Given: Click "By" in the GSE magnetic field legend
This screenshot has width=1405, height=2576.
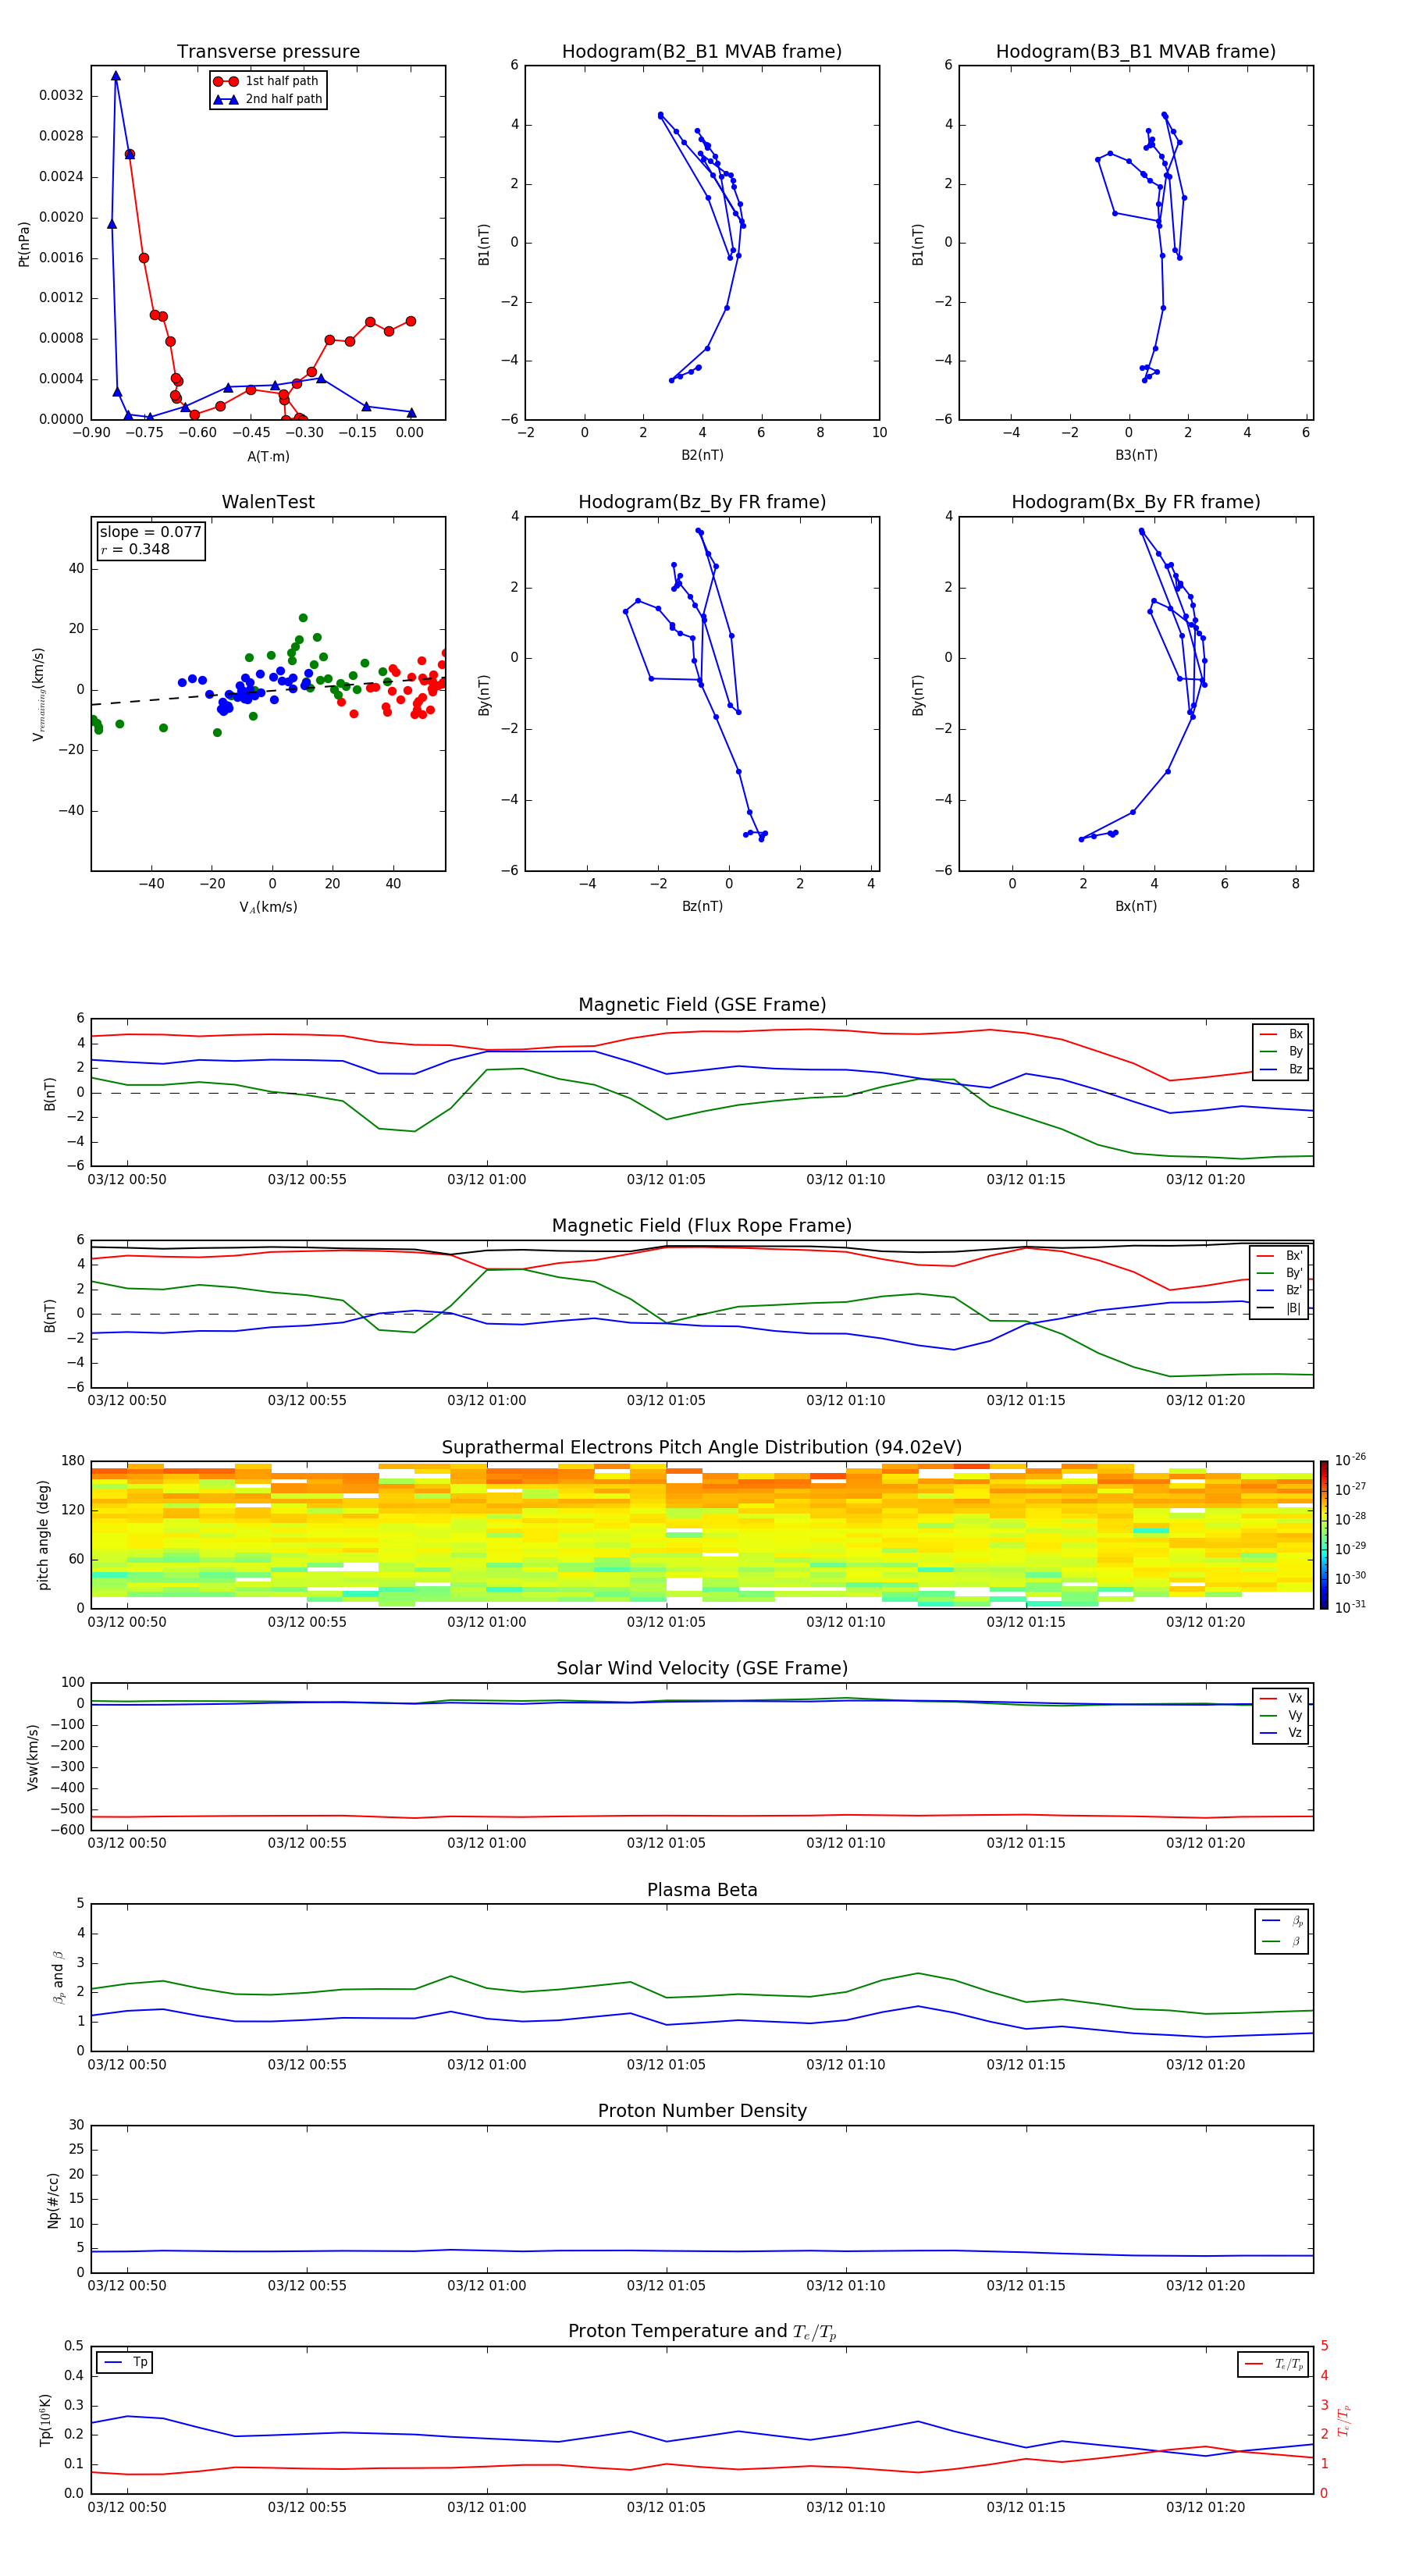Looking at the screenshot, I should [1282, 1051].
